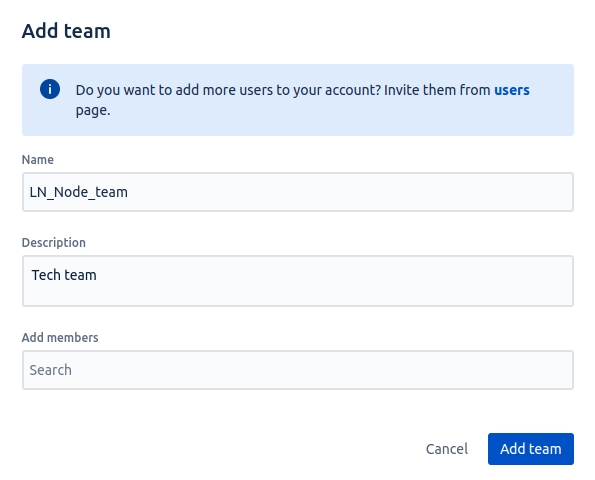
Task: Click the Tech team text in Description
Action: point(64,275)
